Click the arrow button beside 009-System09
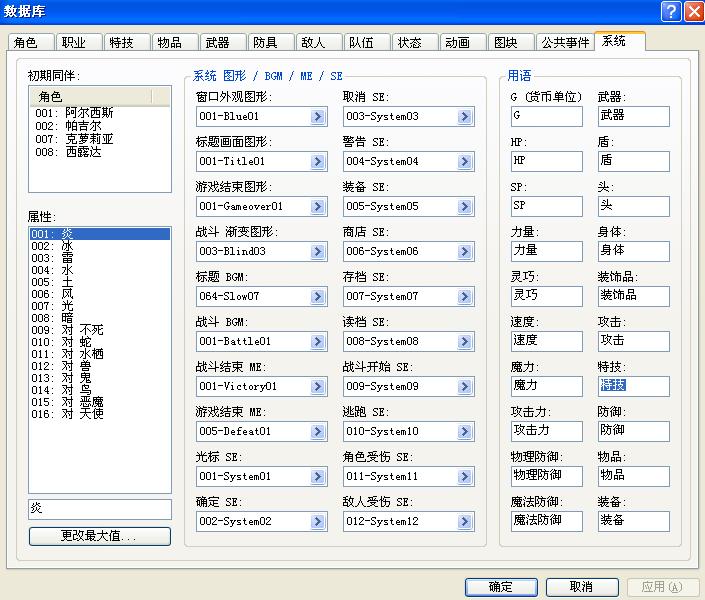 pyautogui.click(x=464, y=386)
